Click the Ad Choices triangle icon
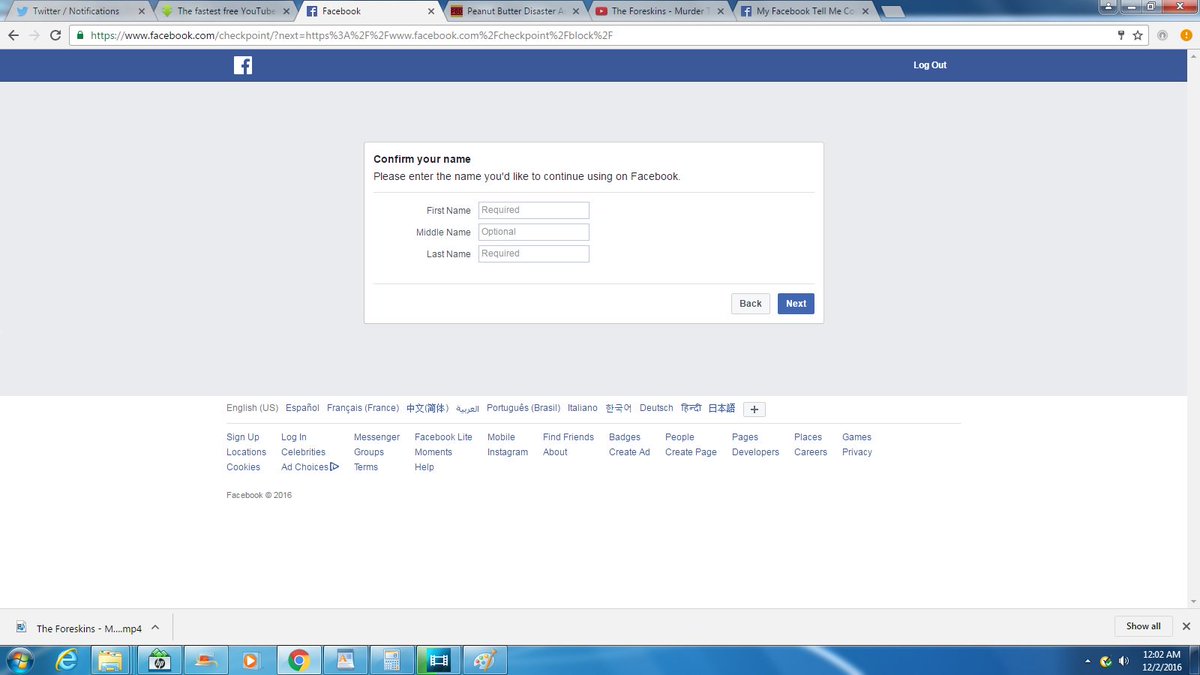Viewport: 1200px width, 675px height. pyautogui.click(x=335, y=467)
